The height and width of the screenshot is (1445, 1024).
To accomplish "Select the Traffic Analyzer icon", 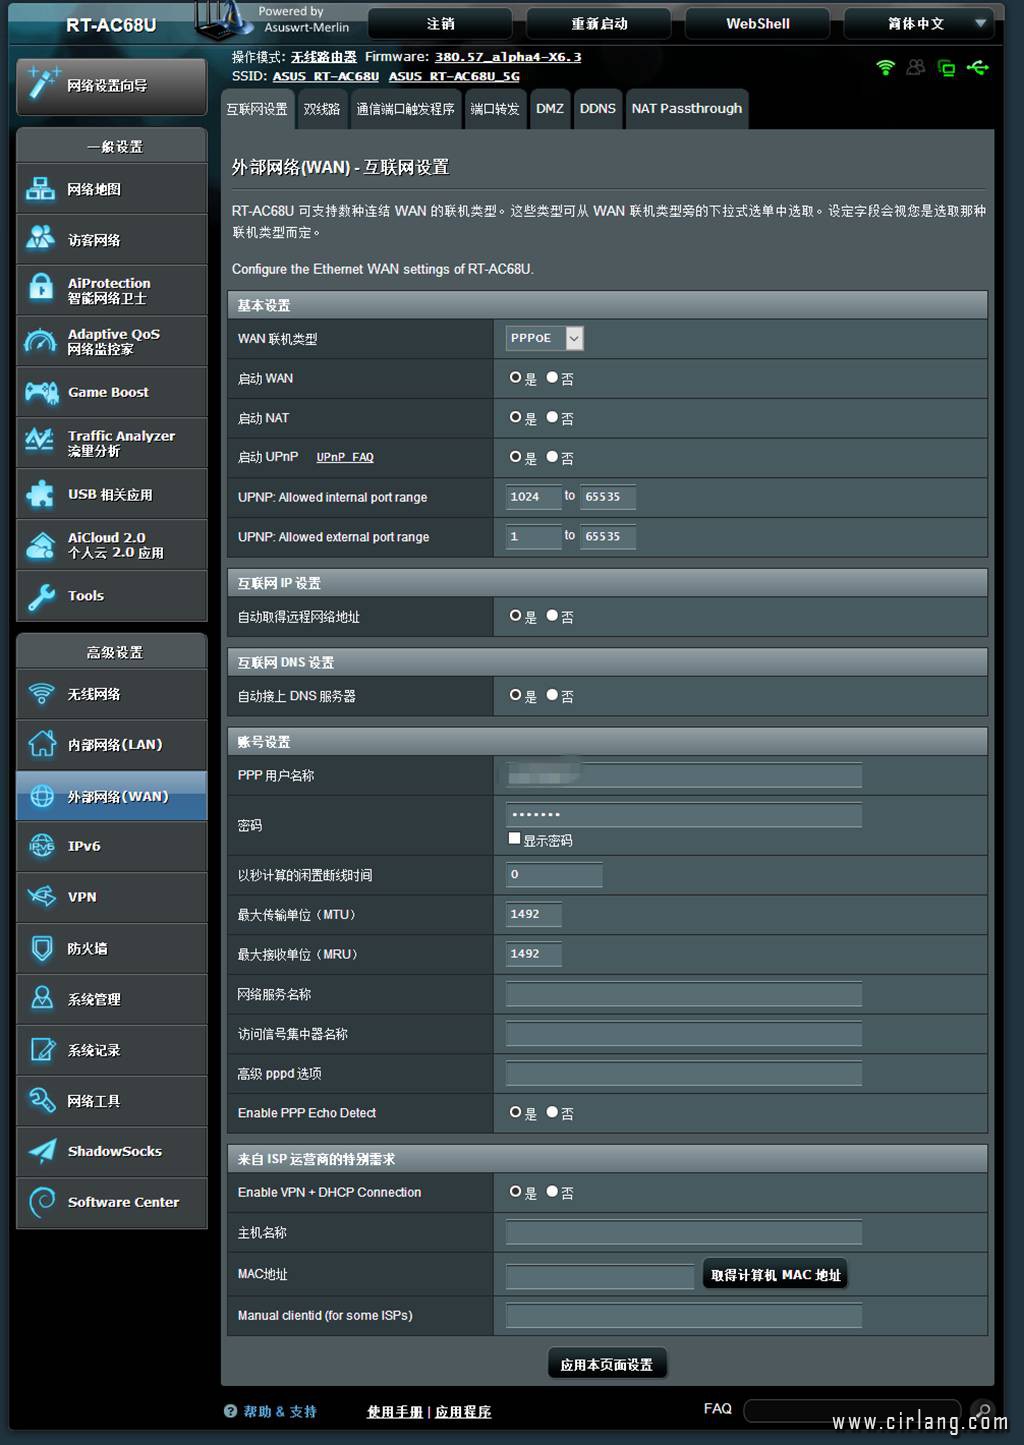I will click(x=40, y=442).
